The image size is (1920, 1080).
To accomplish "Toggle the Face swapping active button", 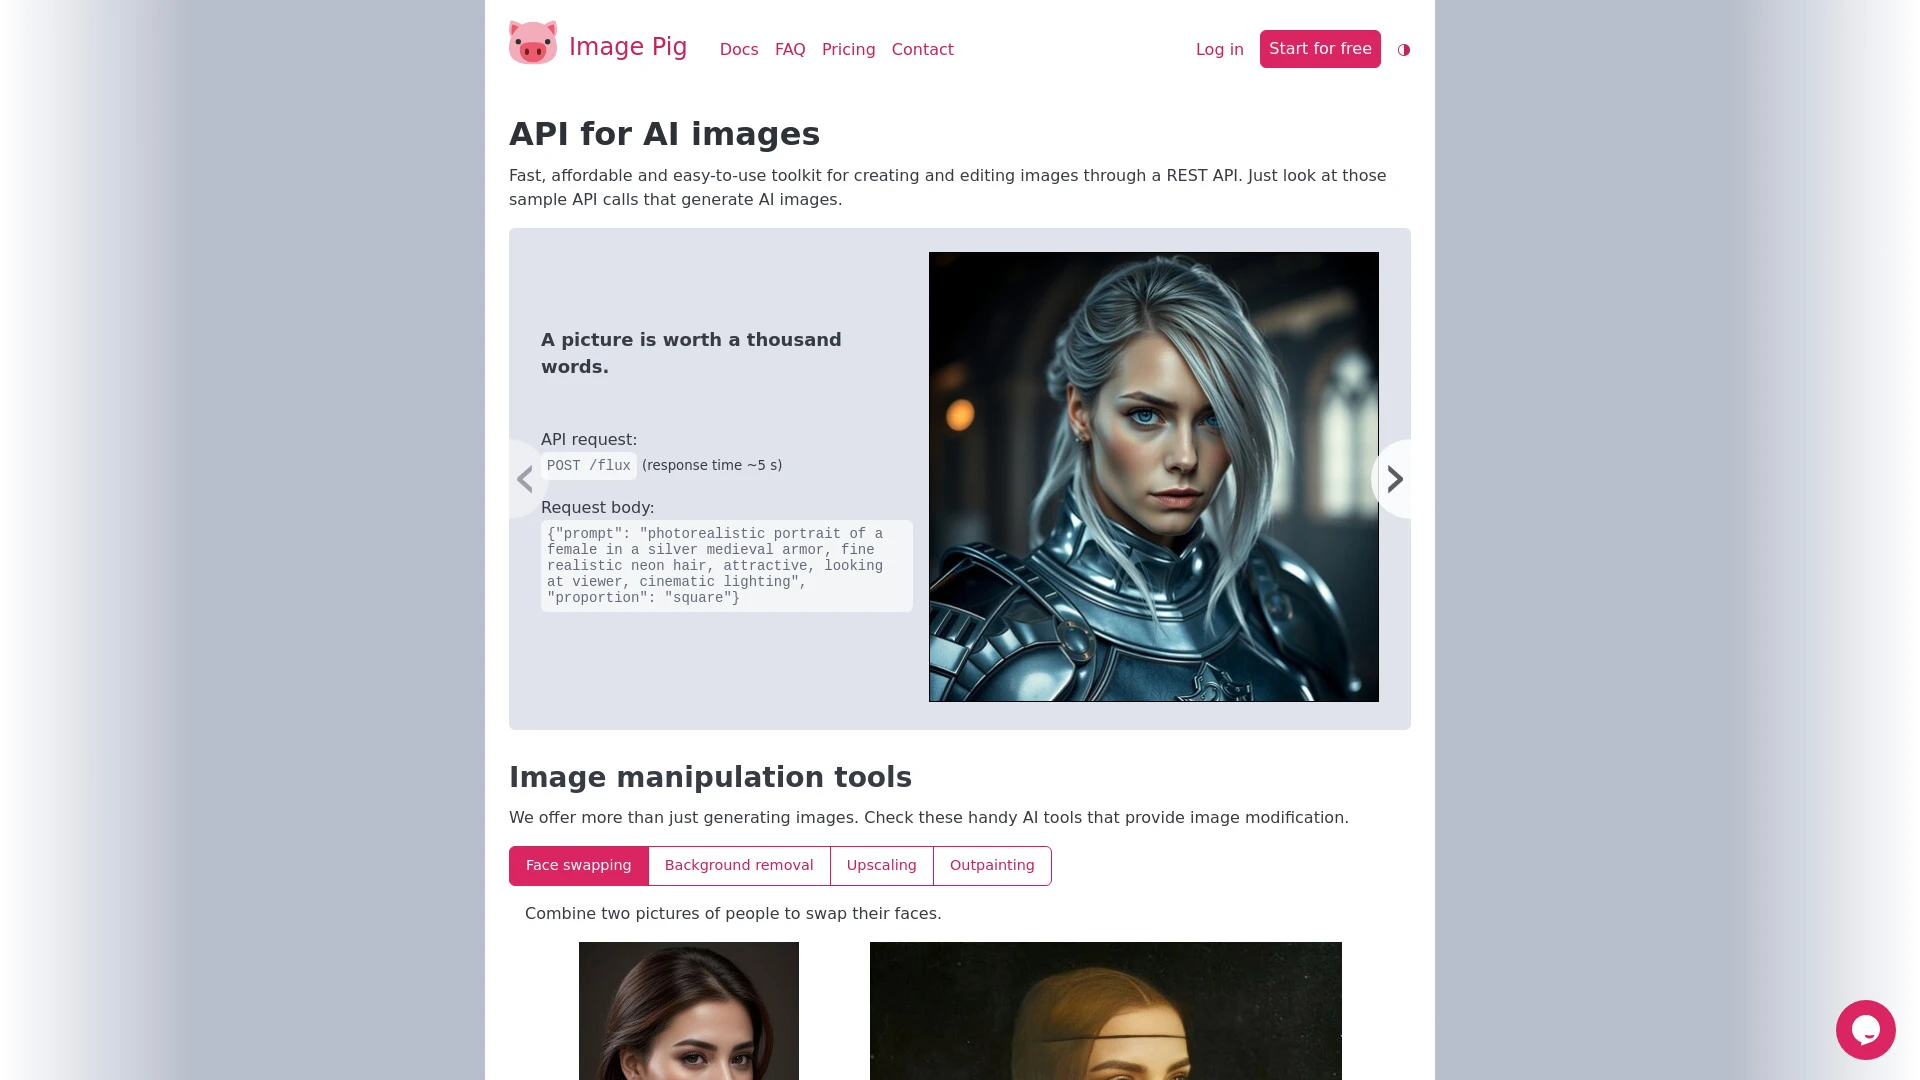I will pos(578,865).
